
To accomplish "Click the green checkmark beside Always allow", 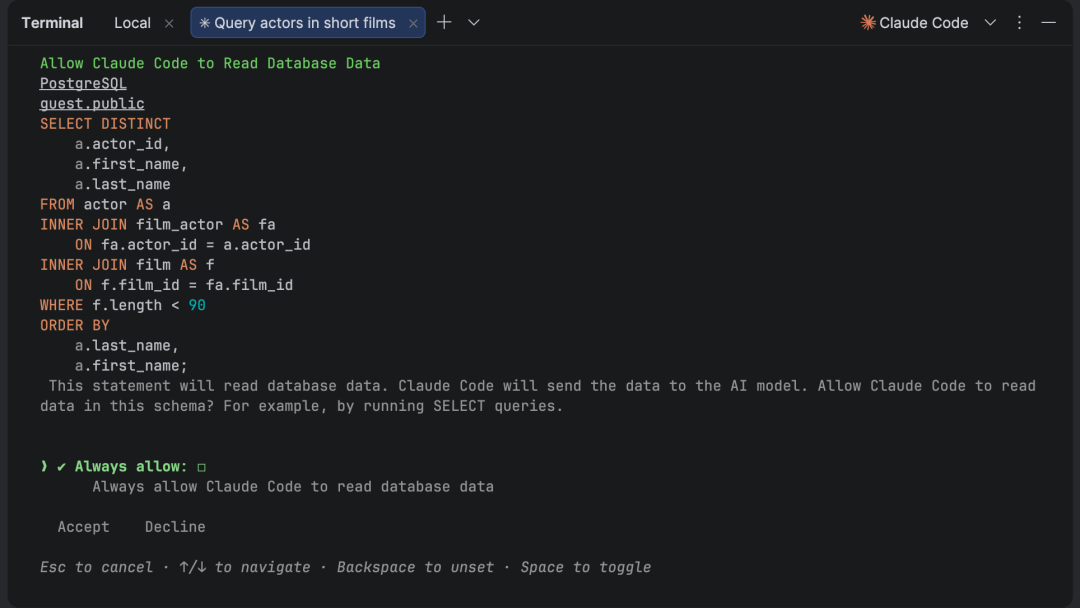I will coord(61,467).
